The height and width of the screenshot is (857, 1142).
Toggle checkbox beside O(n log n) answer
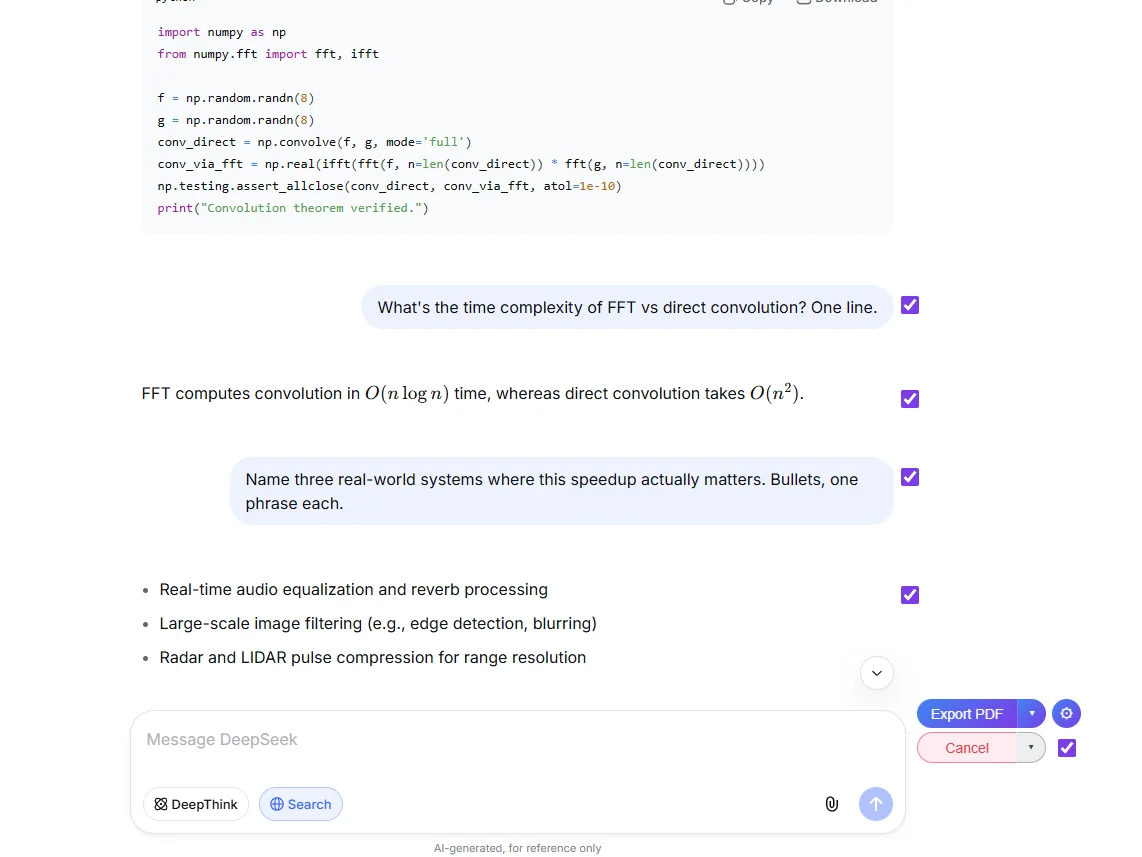click(910, 399)
